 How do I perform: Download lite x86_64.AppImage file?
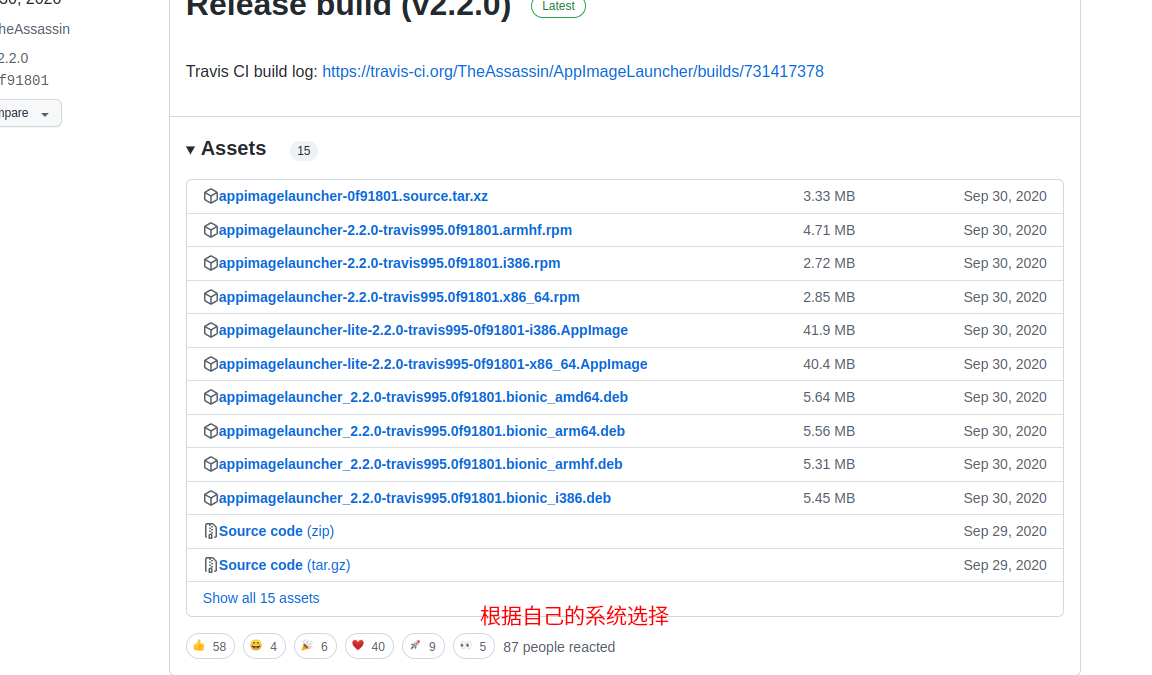coord(433,364)
